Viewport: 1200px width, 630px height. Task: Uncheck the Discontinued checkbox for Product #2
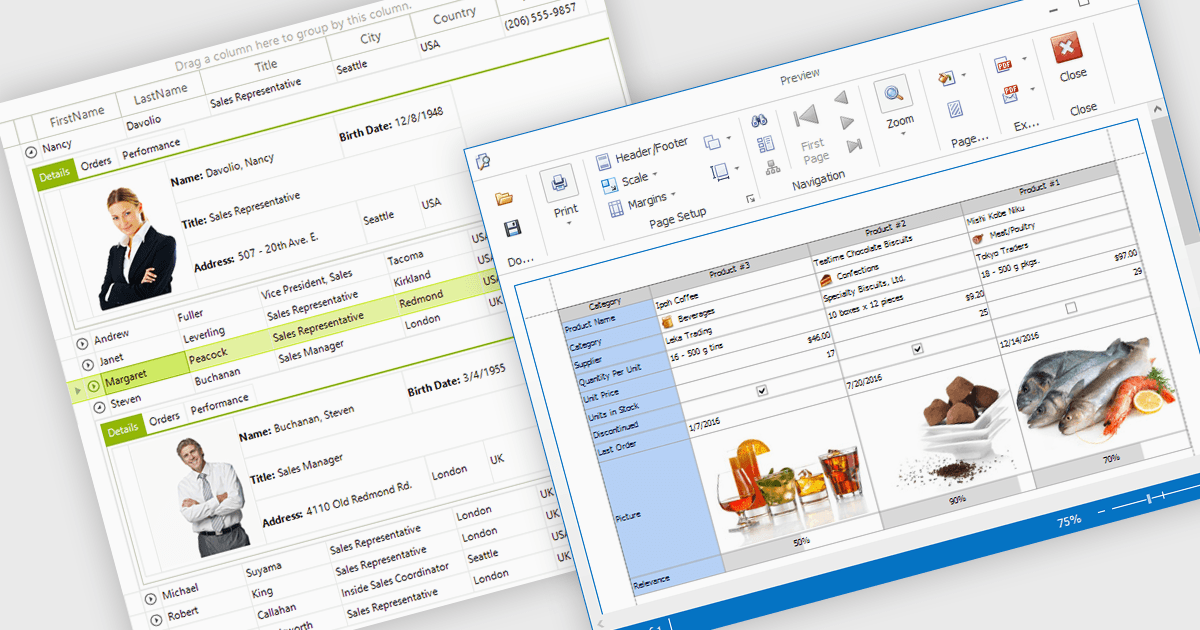click(x=917, y=349)
